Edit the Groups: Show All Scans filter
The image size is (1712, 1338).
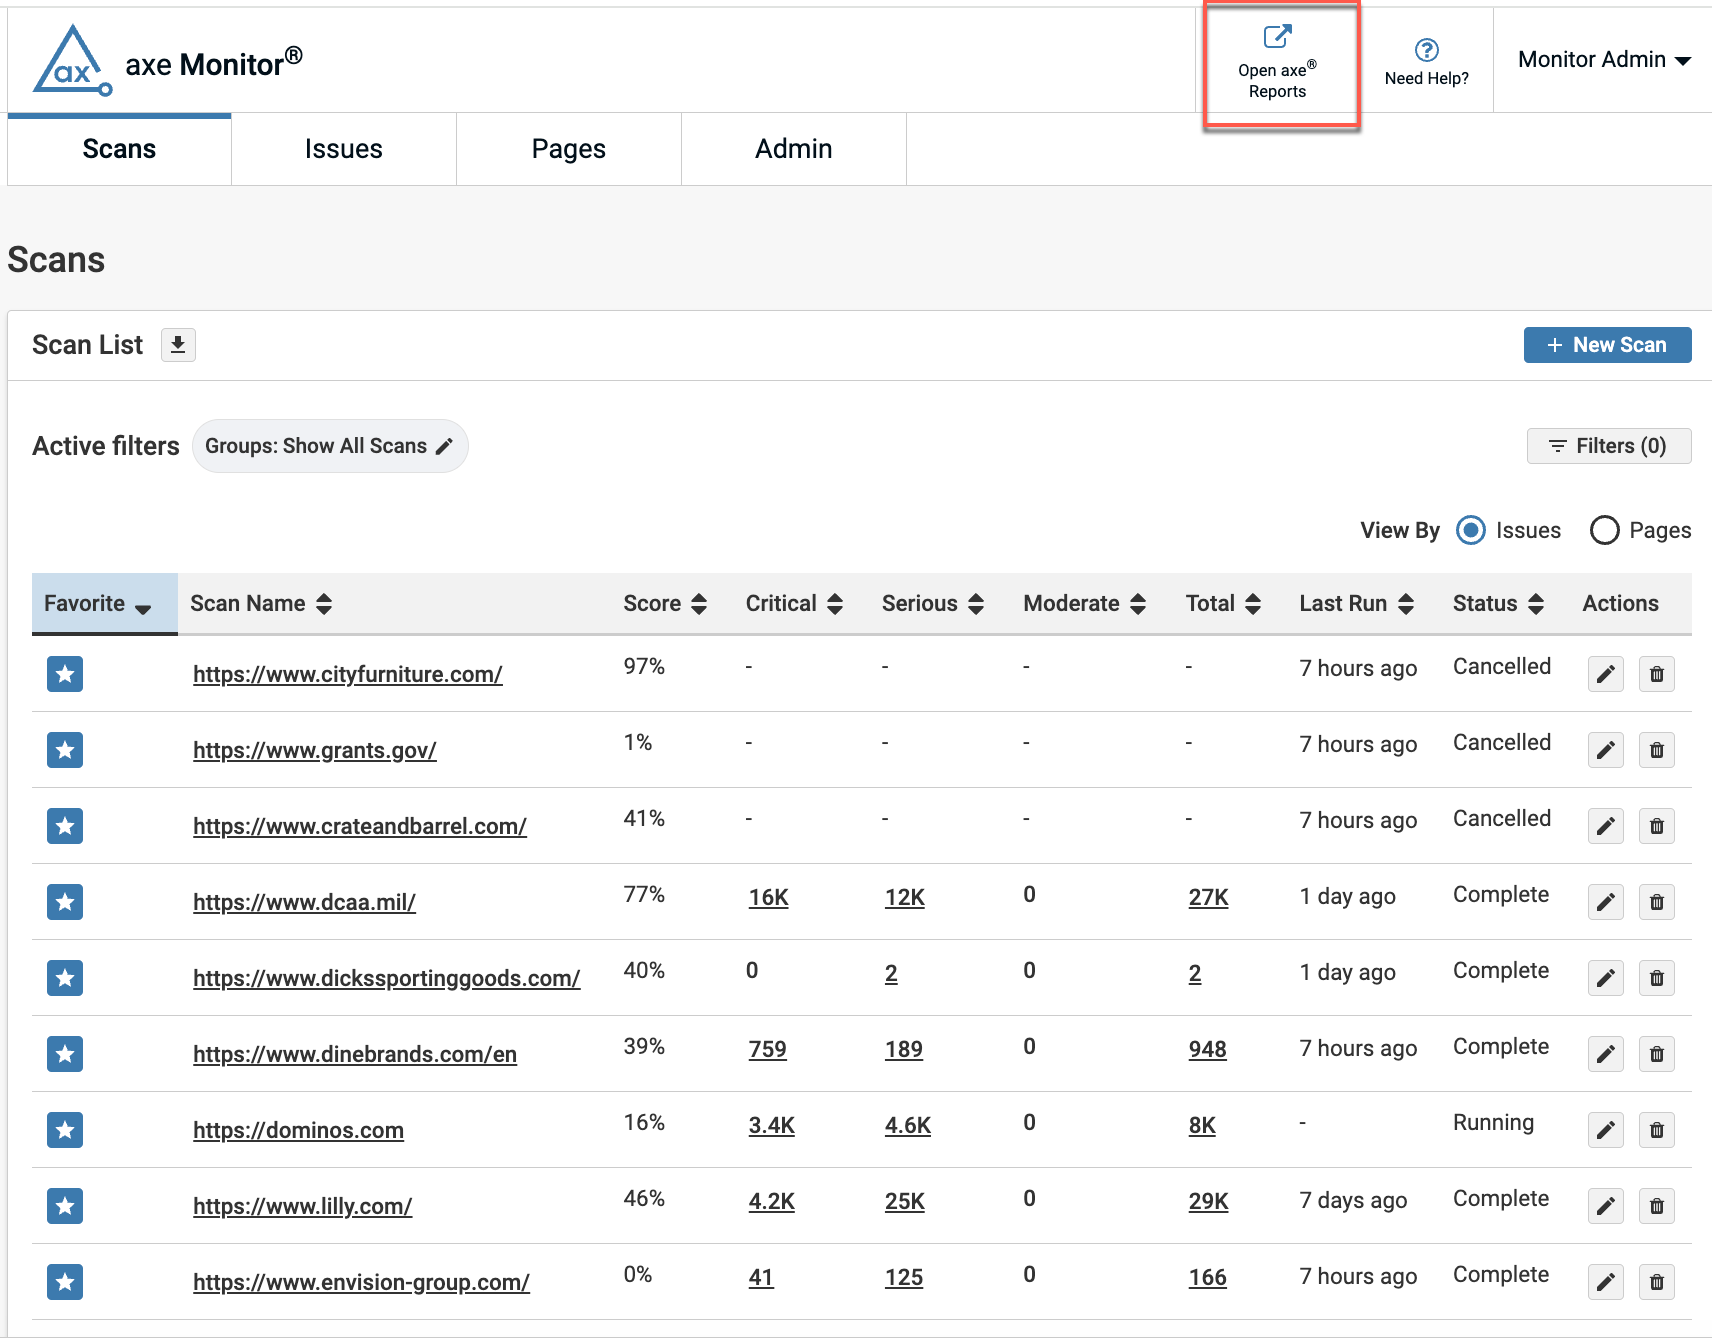[444, 446]
